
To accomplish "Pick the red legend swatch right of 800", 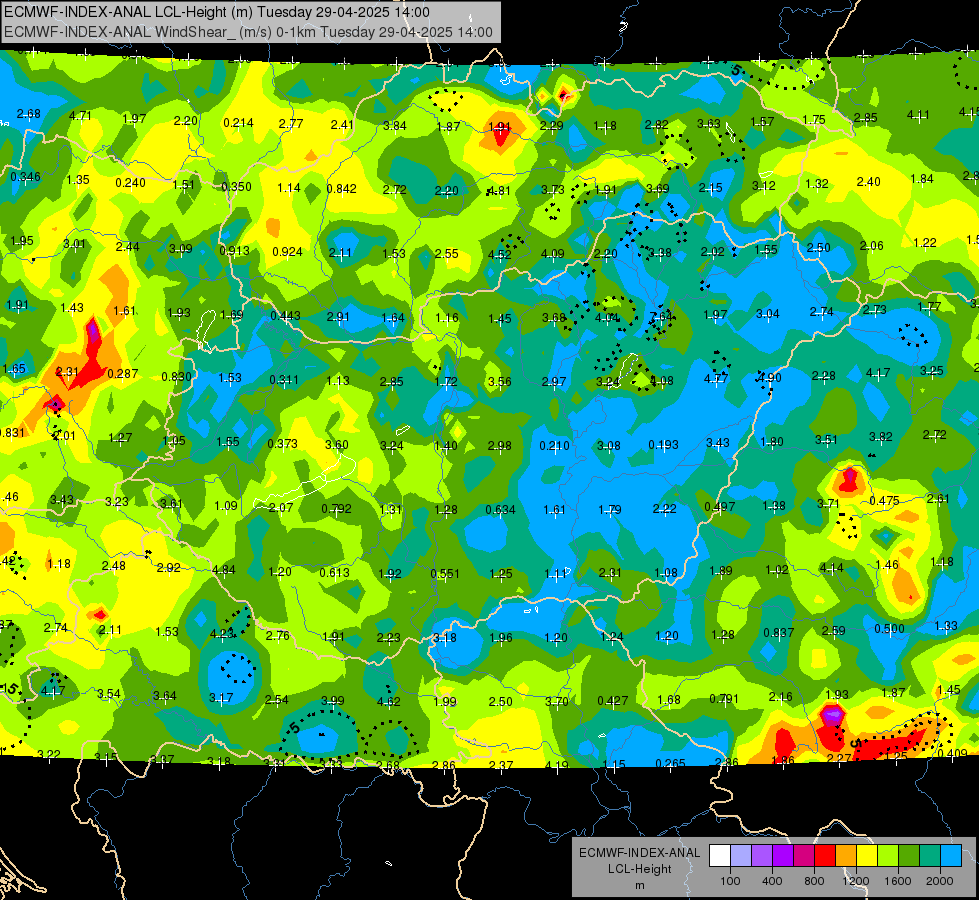I will (x=825, y=856).
